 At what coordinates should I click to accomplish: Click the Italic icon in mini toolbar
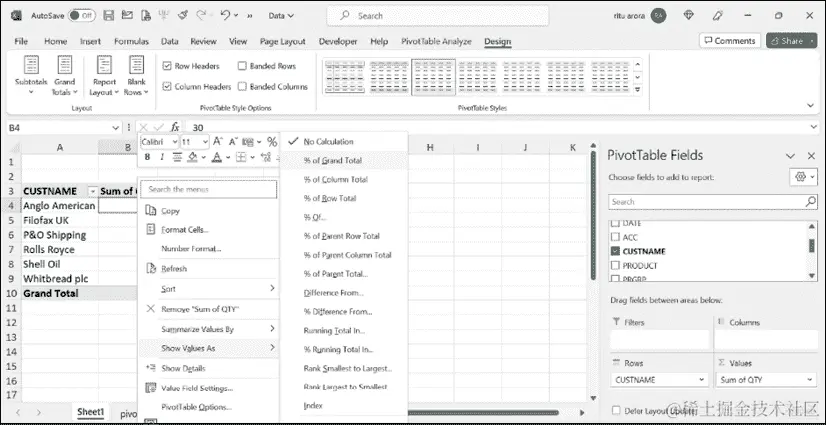[162, 157]
